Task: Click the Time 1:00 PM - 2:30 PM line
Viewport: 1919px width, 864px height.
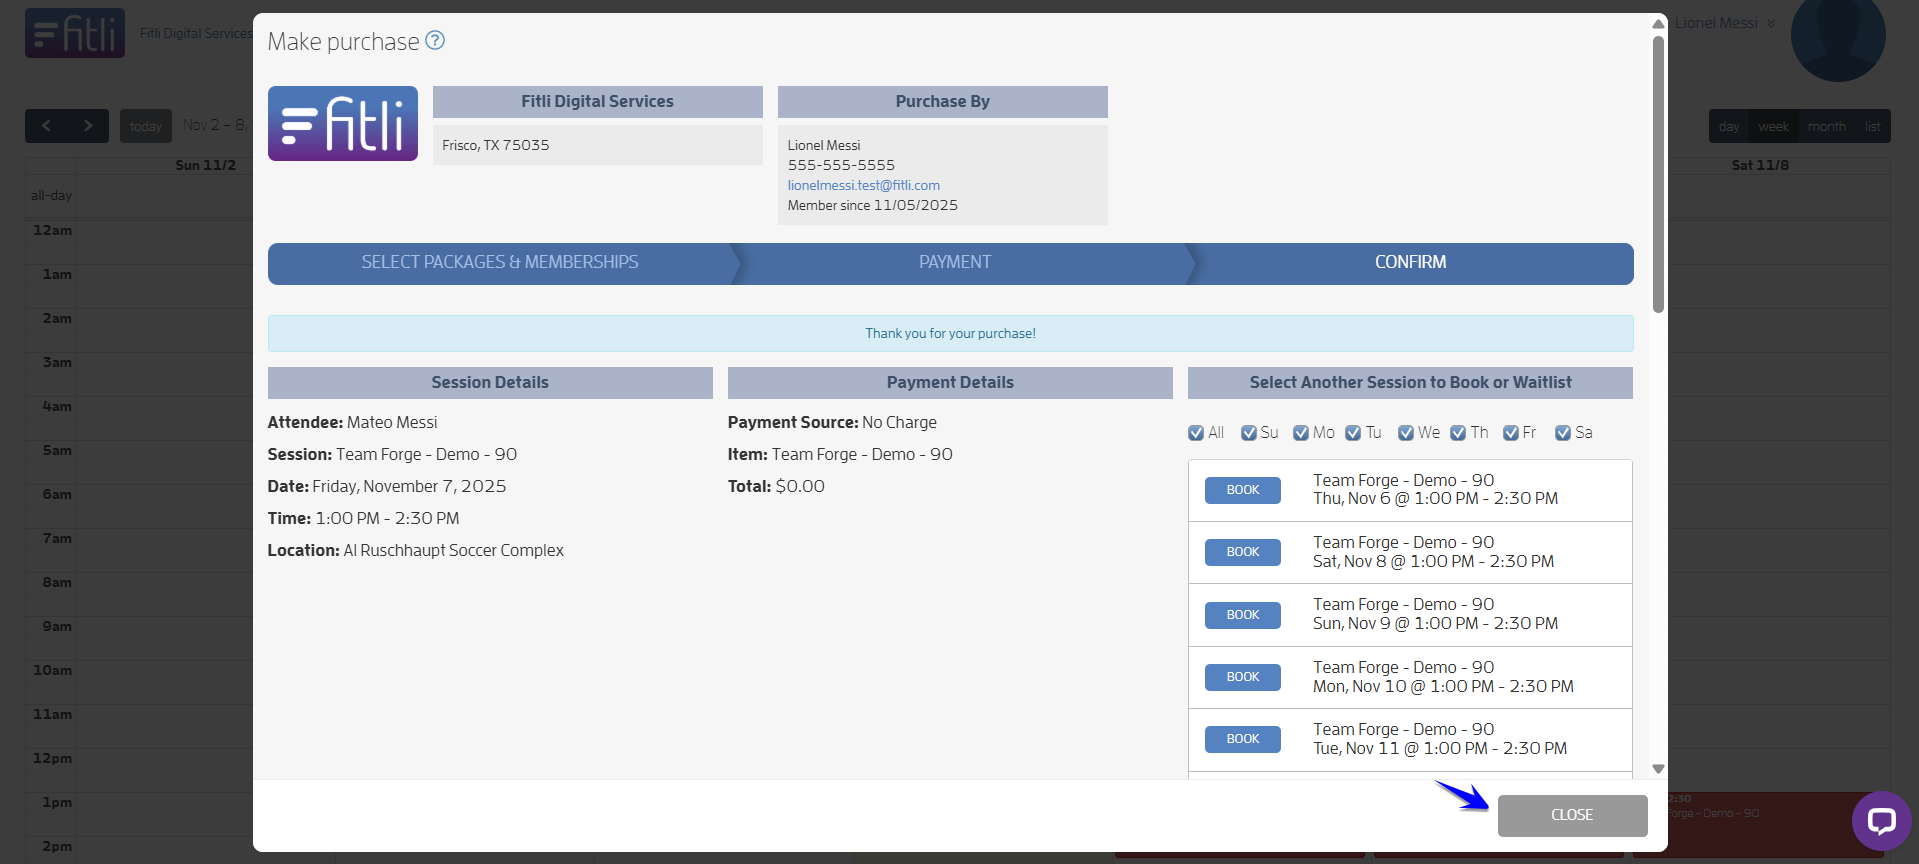Action: coord(364,519)
